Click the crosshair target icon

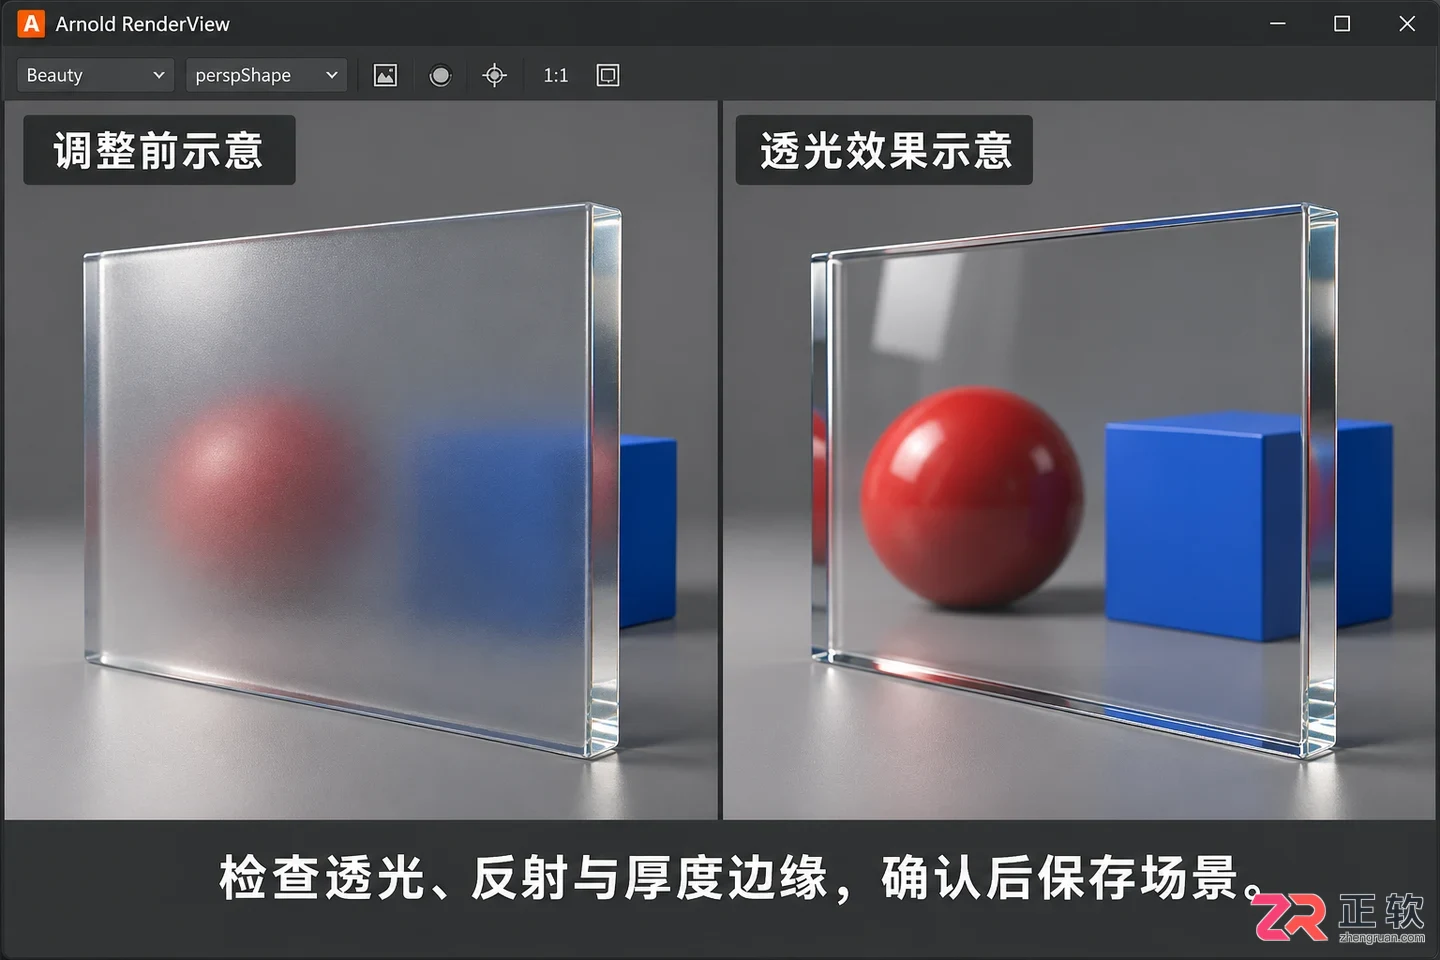click(x=495, y=75)
